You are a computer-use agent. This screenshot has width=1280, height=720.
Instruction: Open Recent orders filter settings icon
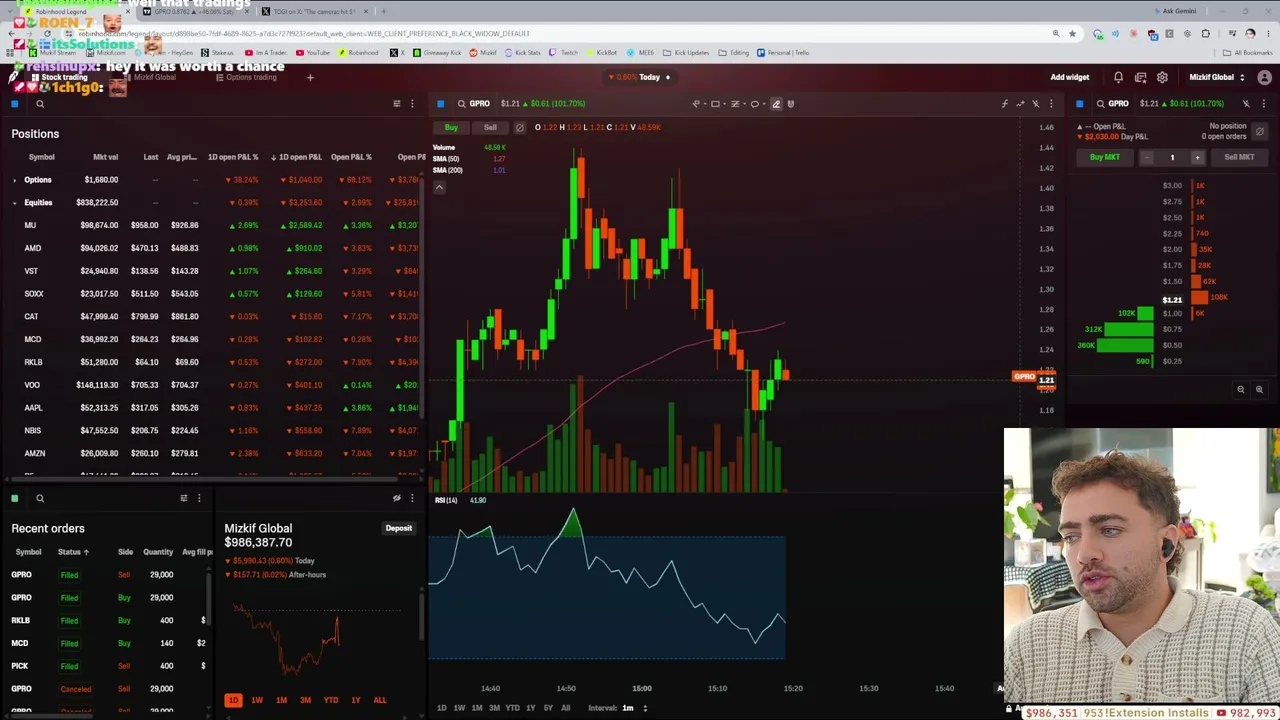[x=183, y=498]
